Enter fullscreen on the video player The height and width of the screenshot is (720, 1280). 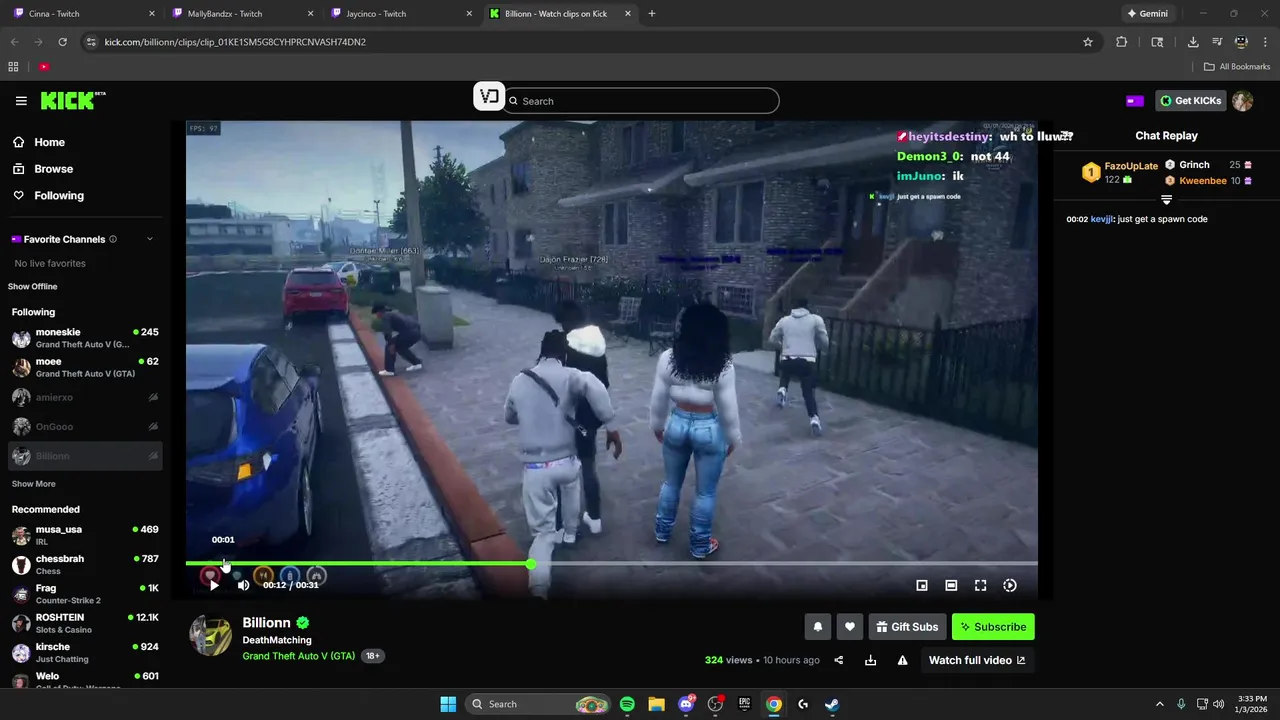[x=981, y=585]
